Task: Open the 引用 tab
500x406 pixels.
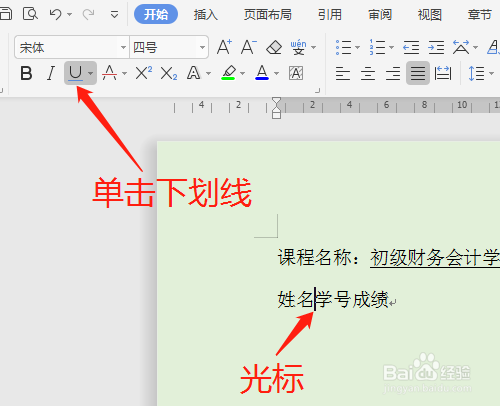Action: [x=330, y=15]
